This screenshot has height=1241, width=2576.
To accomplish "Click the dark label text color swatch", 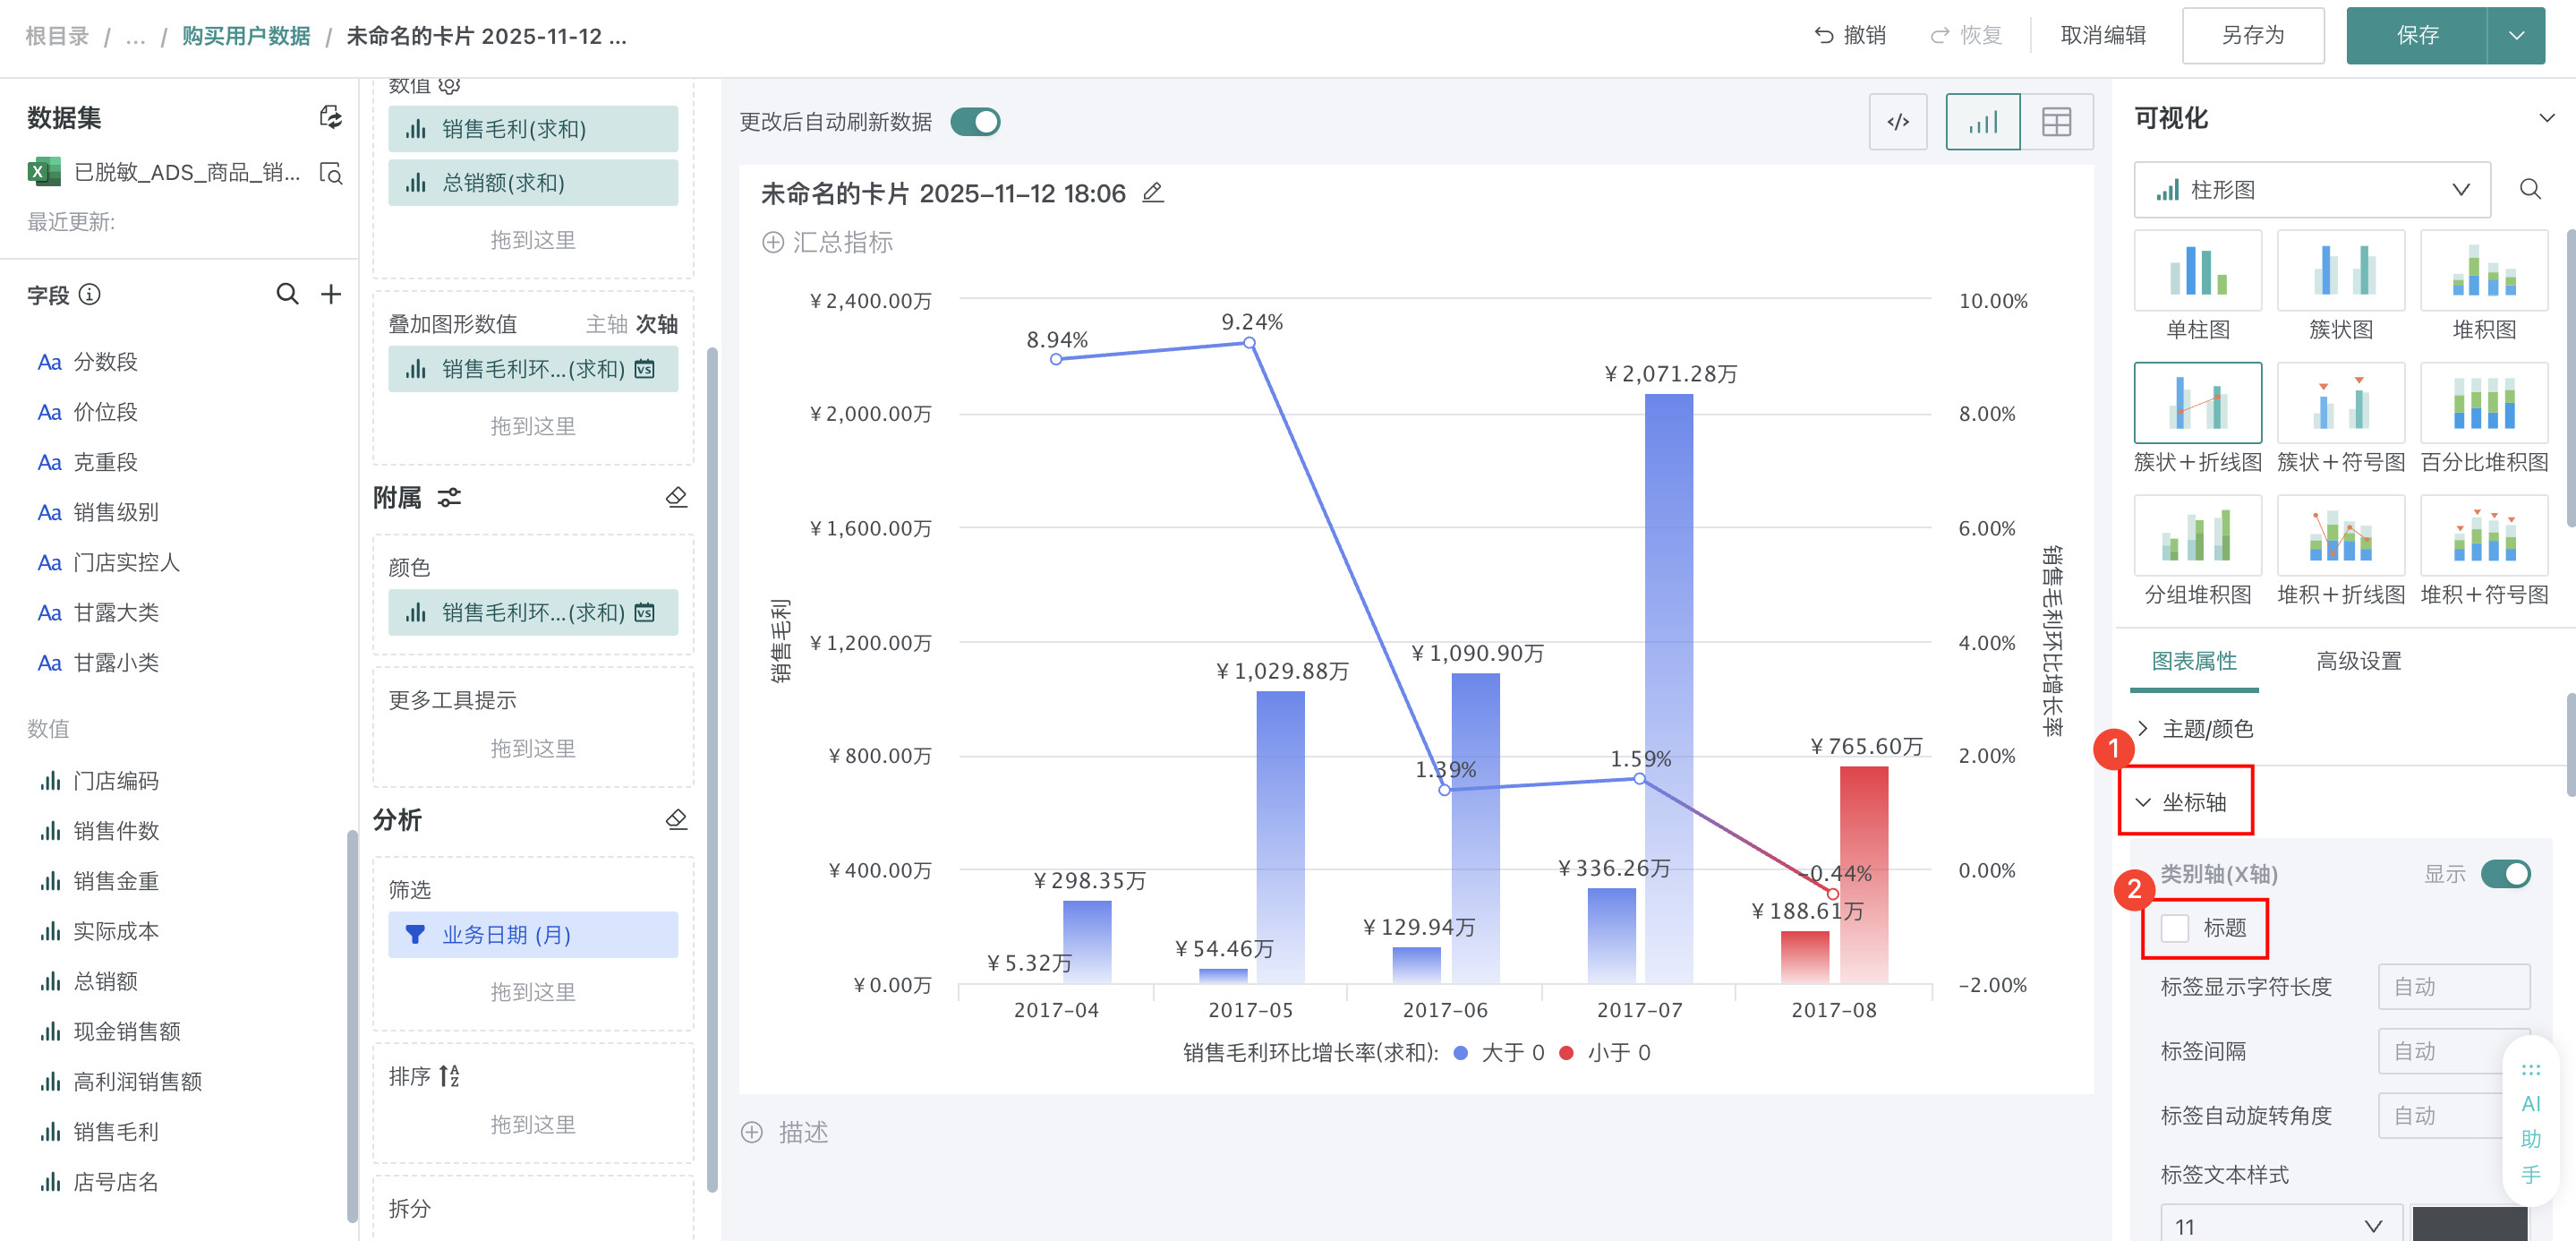I will 2469,1225.
